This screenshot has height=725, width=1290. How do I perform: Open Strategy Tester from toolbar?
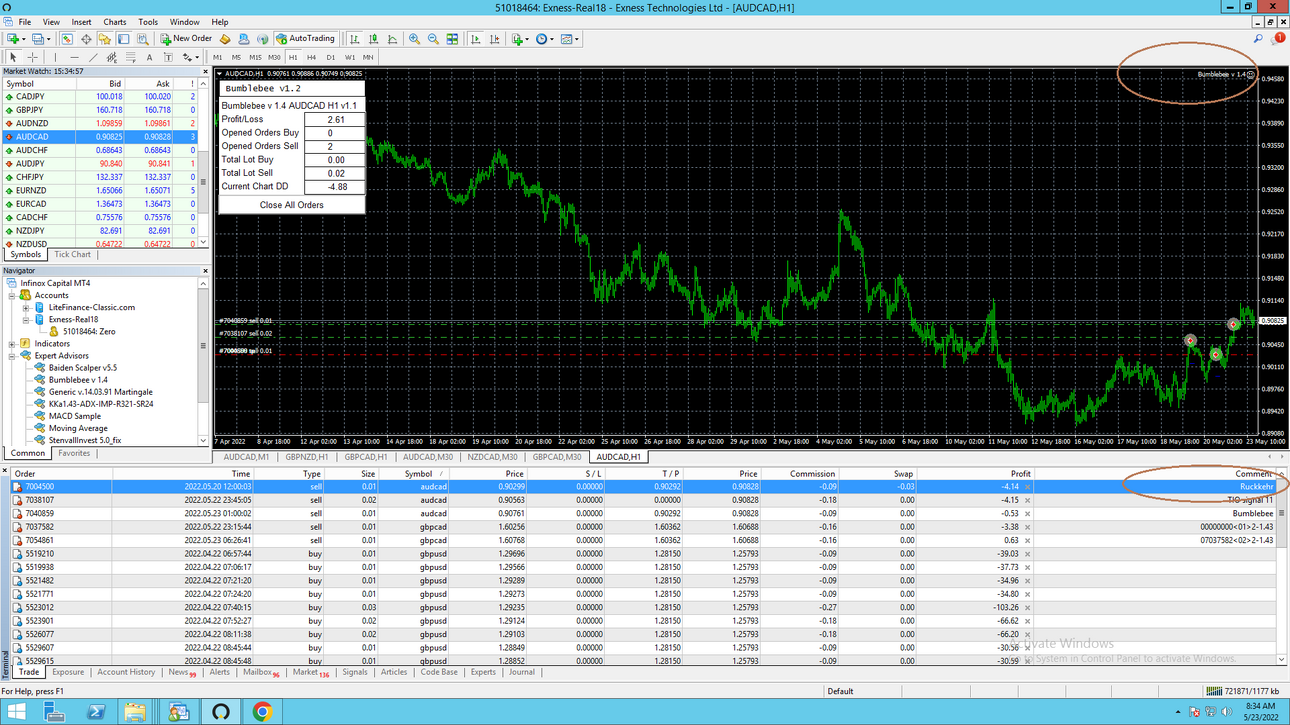coord(142,39)
